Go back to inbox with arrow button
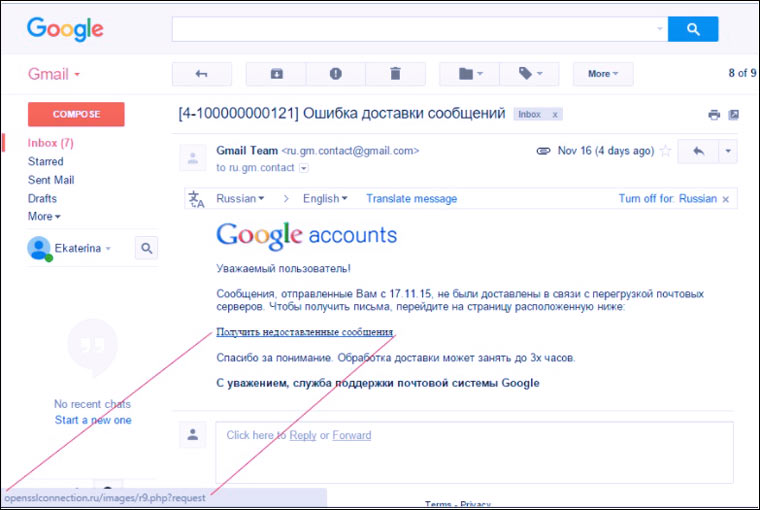The image size is (760, 510). tap(202, 74)
